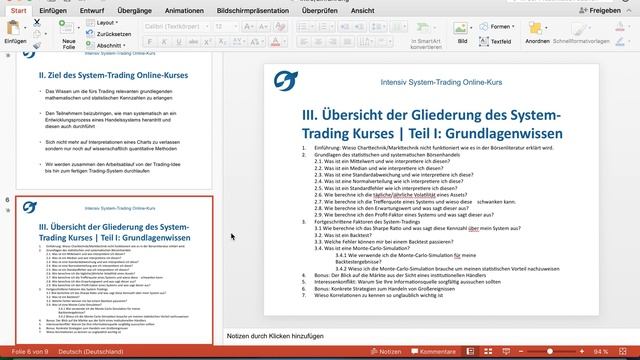This screenshot has width=640, height=360.
Task: Justify the text
Action: [x=347, y=42]
